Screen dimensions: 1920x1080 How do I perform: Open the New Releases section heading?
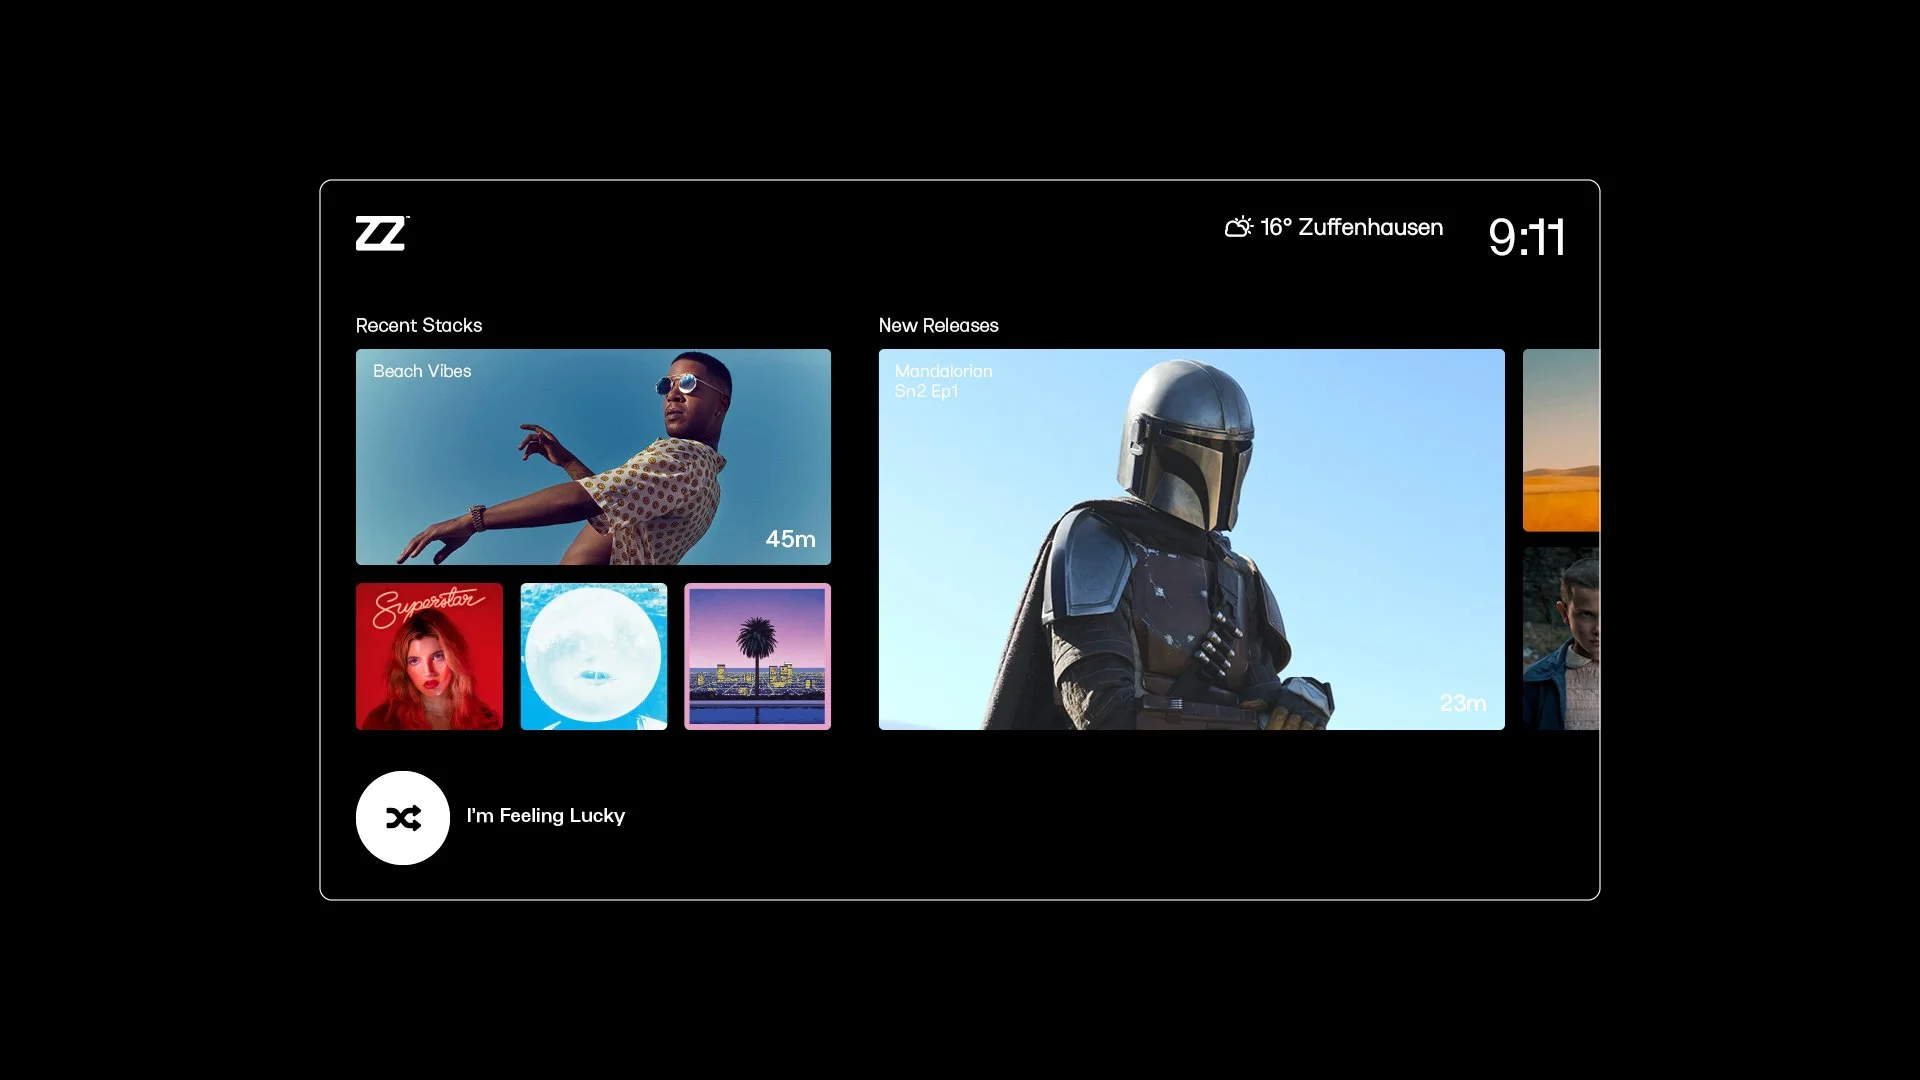coord(938,325)
